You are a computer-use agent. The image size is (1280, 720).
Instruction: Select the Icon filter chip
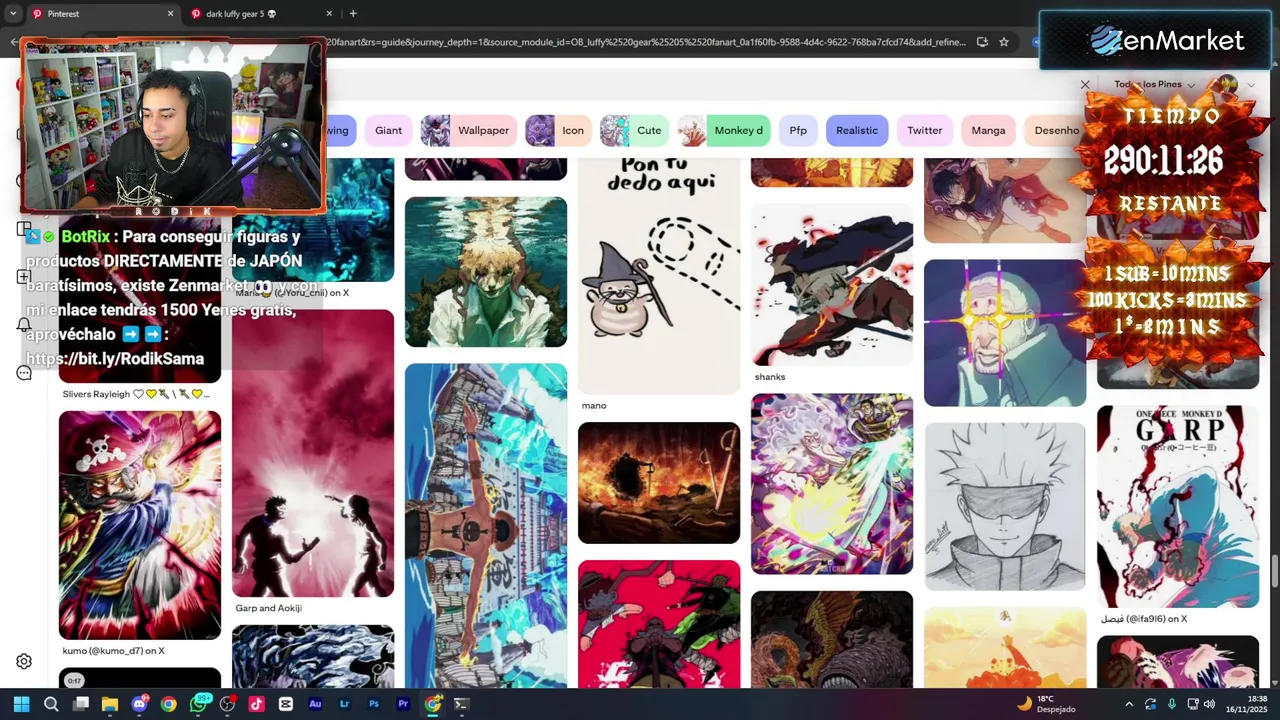[558, 131]
